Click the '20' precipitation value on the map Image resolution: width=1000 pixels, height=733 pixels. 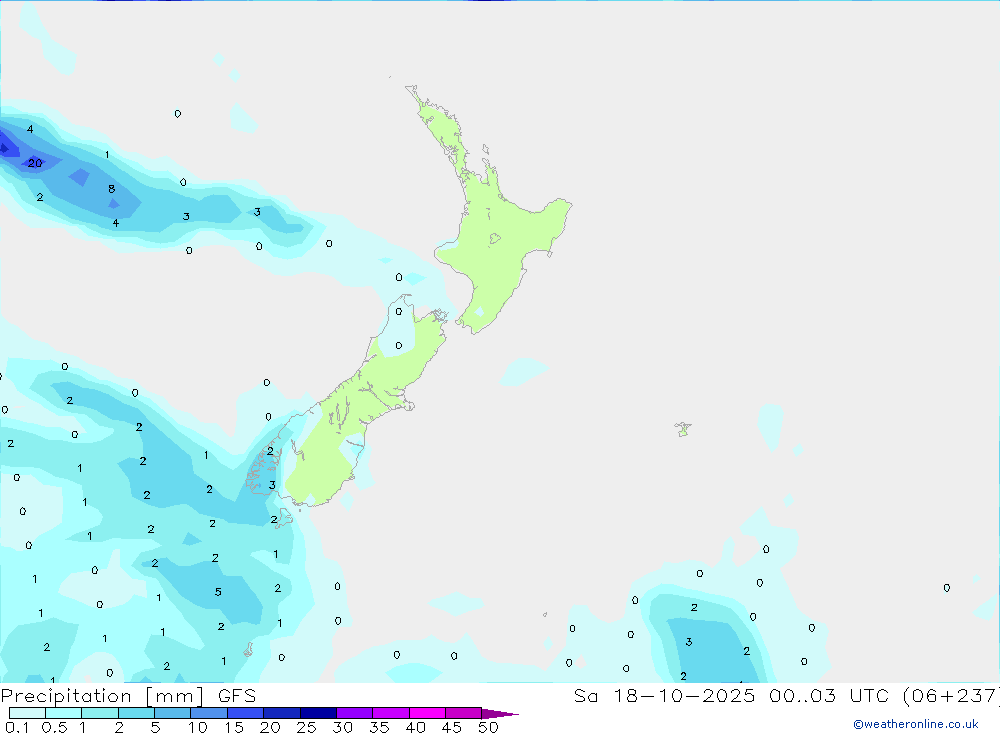(x=35, y=163)
